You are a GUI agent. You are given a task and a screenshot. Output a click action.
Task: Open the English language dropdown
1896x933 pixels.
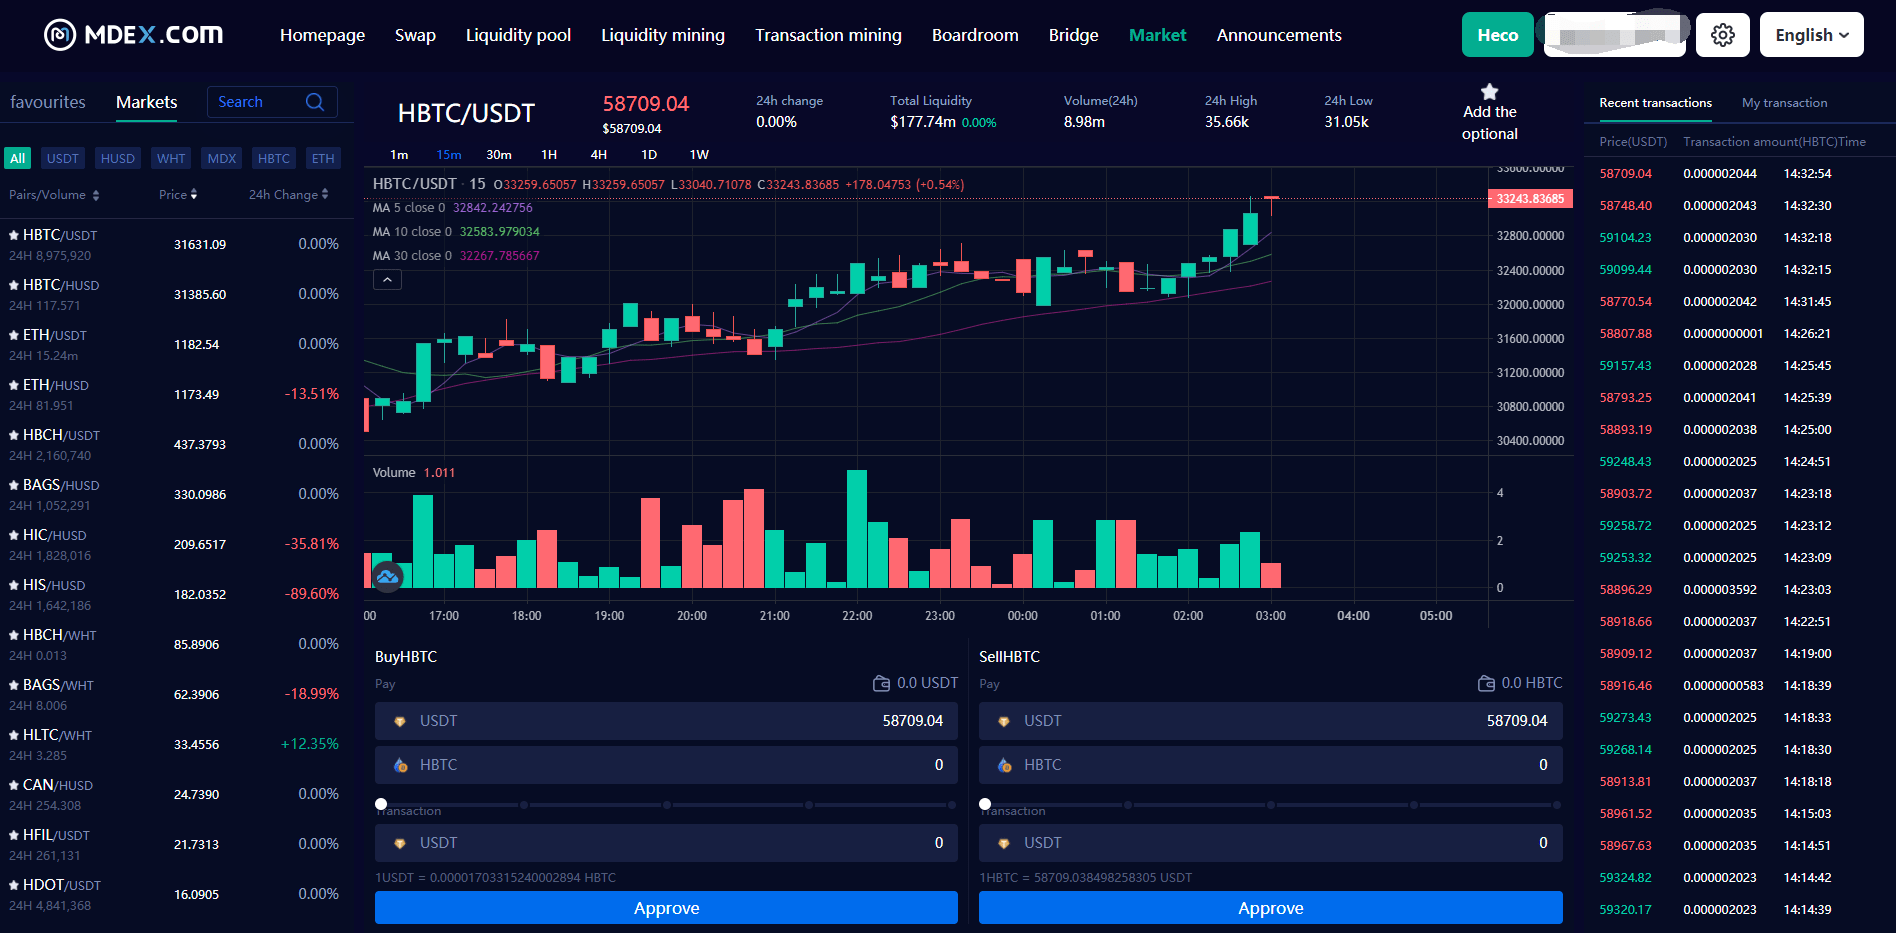[1811, 35]
